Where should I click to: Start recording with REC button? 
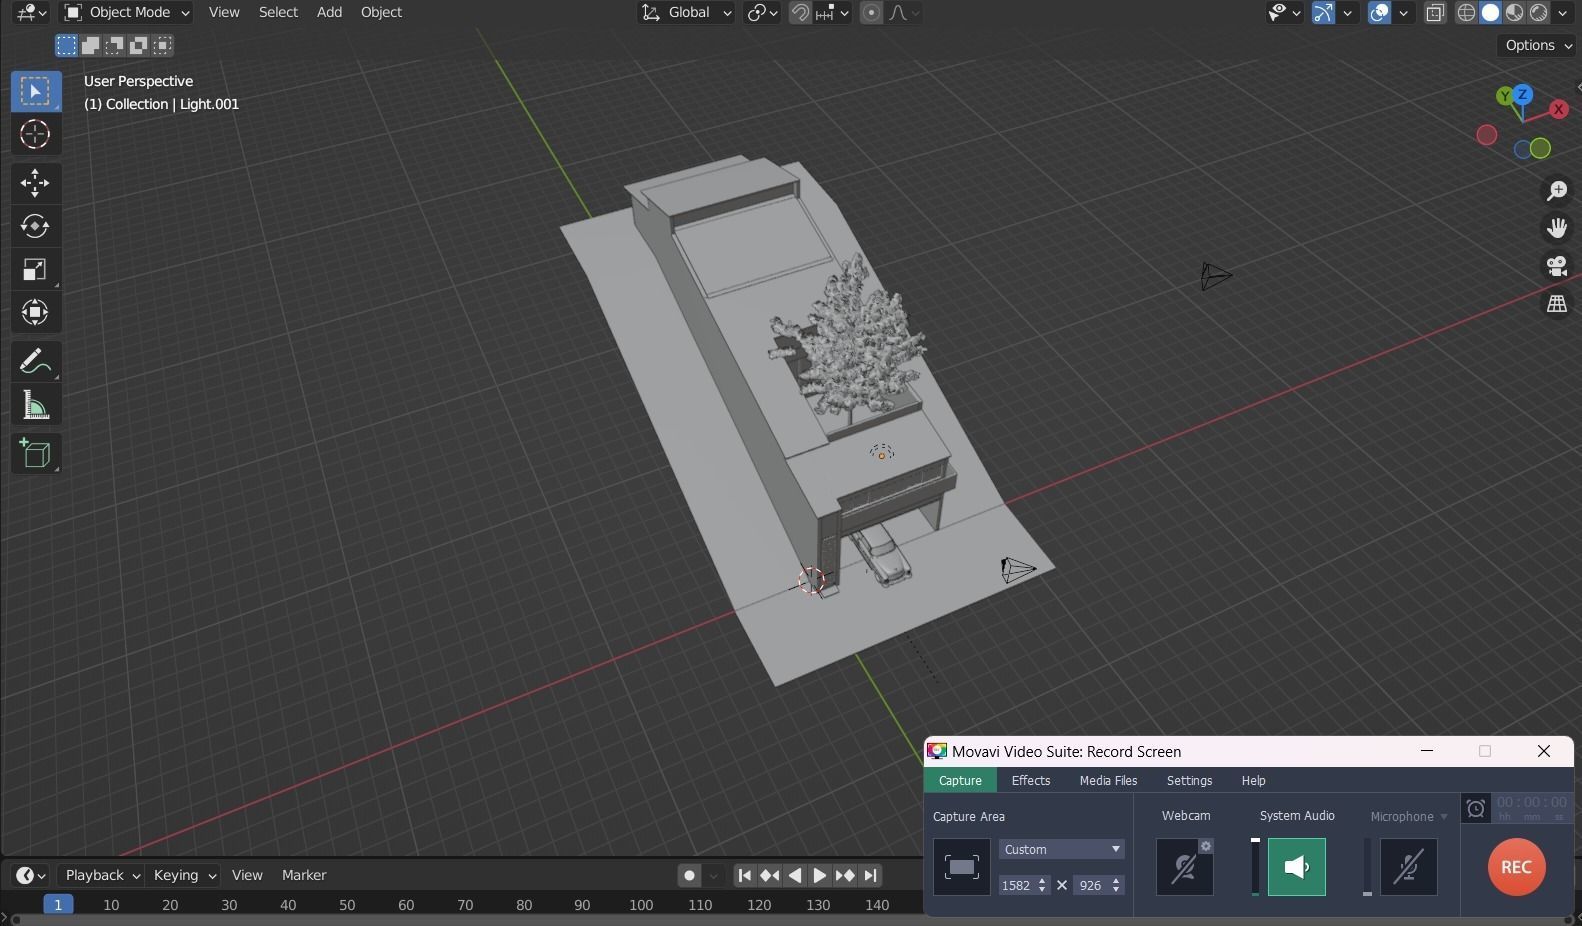[x=1516, y=867]
